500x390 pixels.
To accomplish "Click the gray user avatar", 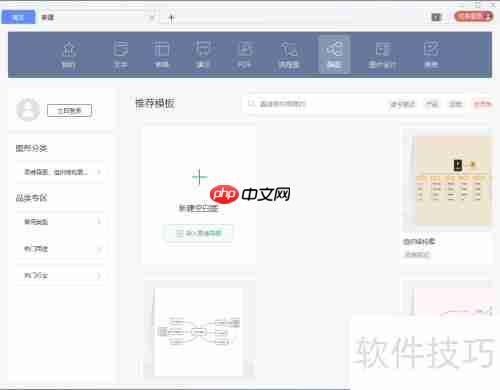I will (28, 109).
